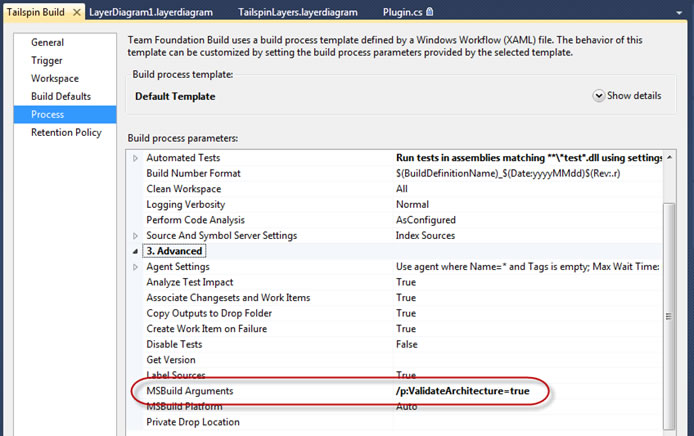Screen dimensions: 694x436
Task: Select the MSBuild Arguments row
Action: click(395, 391)
